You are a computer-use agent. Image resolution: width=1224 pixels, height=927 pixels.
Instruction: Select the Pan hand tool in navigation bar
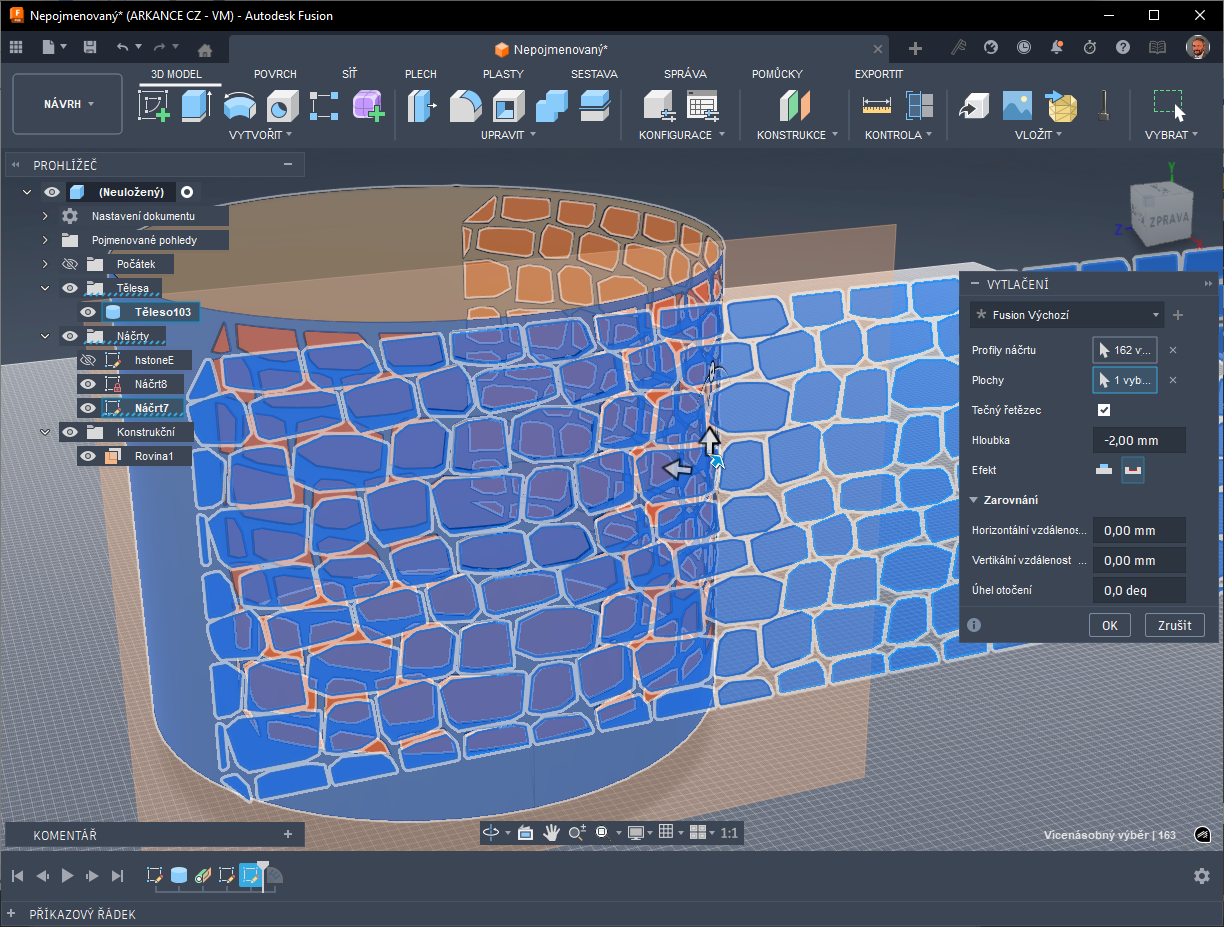coord(551,832)
